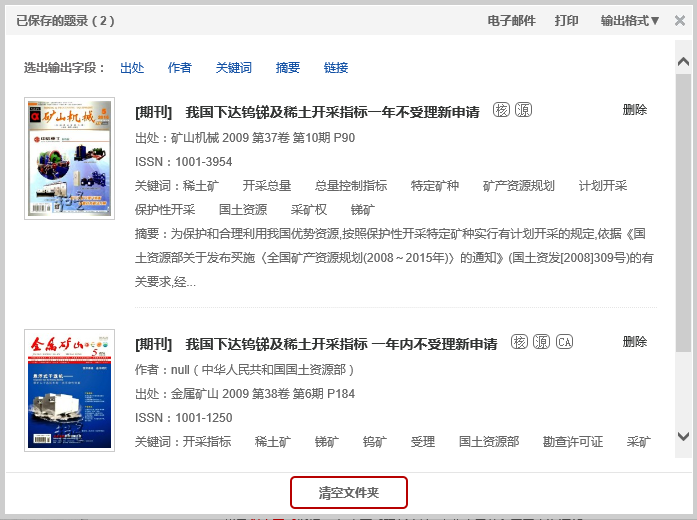
Task: Click the 源 badge on second record
Action: (x=541, y=342)
